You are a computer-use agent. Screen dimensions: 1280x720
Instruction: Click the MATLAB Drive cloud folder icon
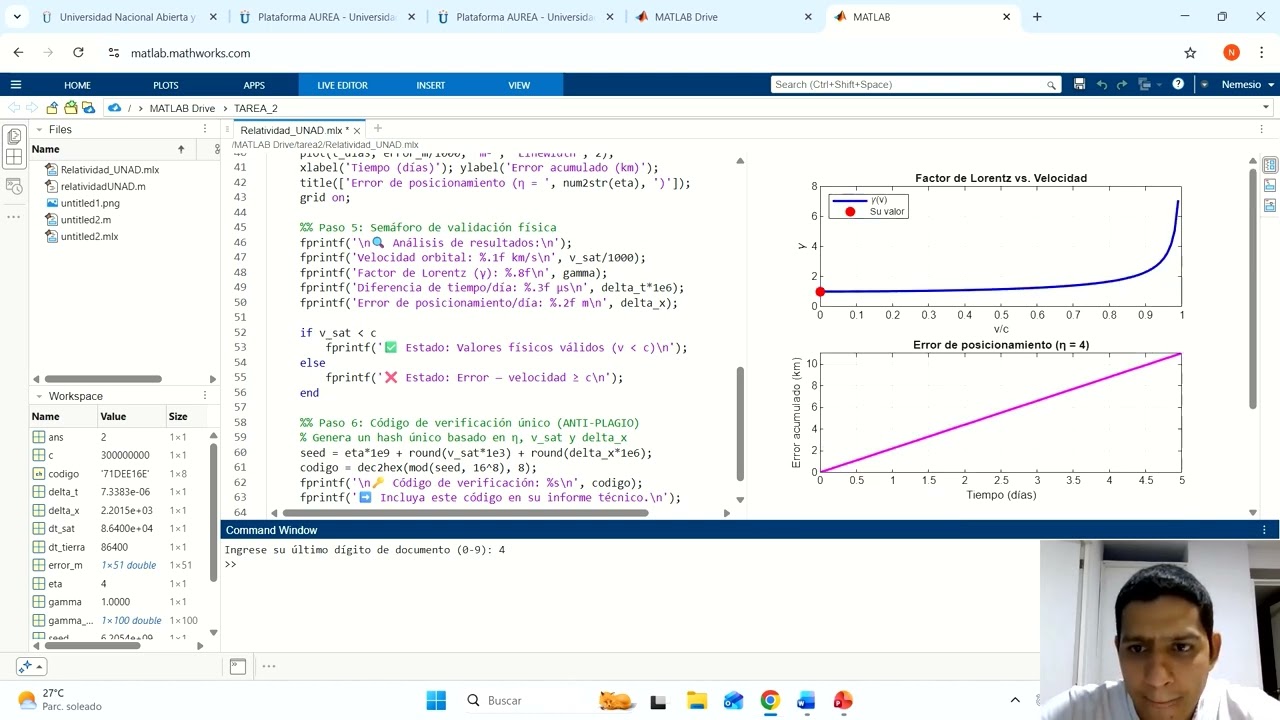pyautogui.click(x=89, y=108)
